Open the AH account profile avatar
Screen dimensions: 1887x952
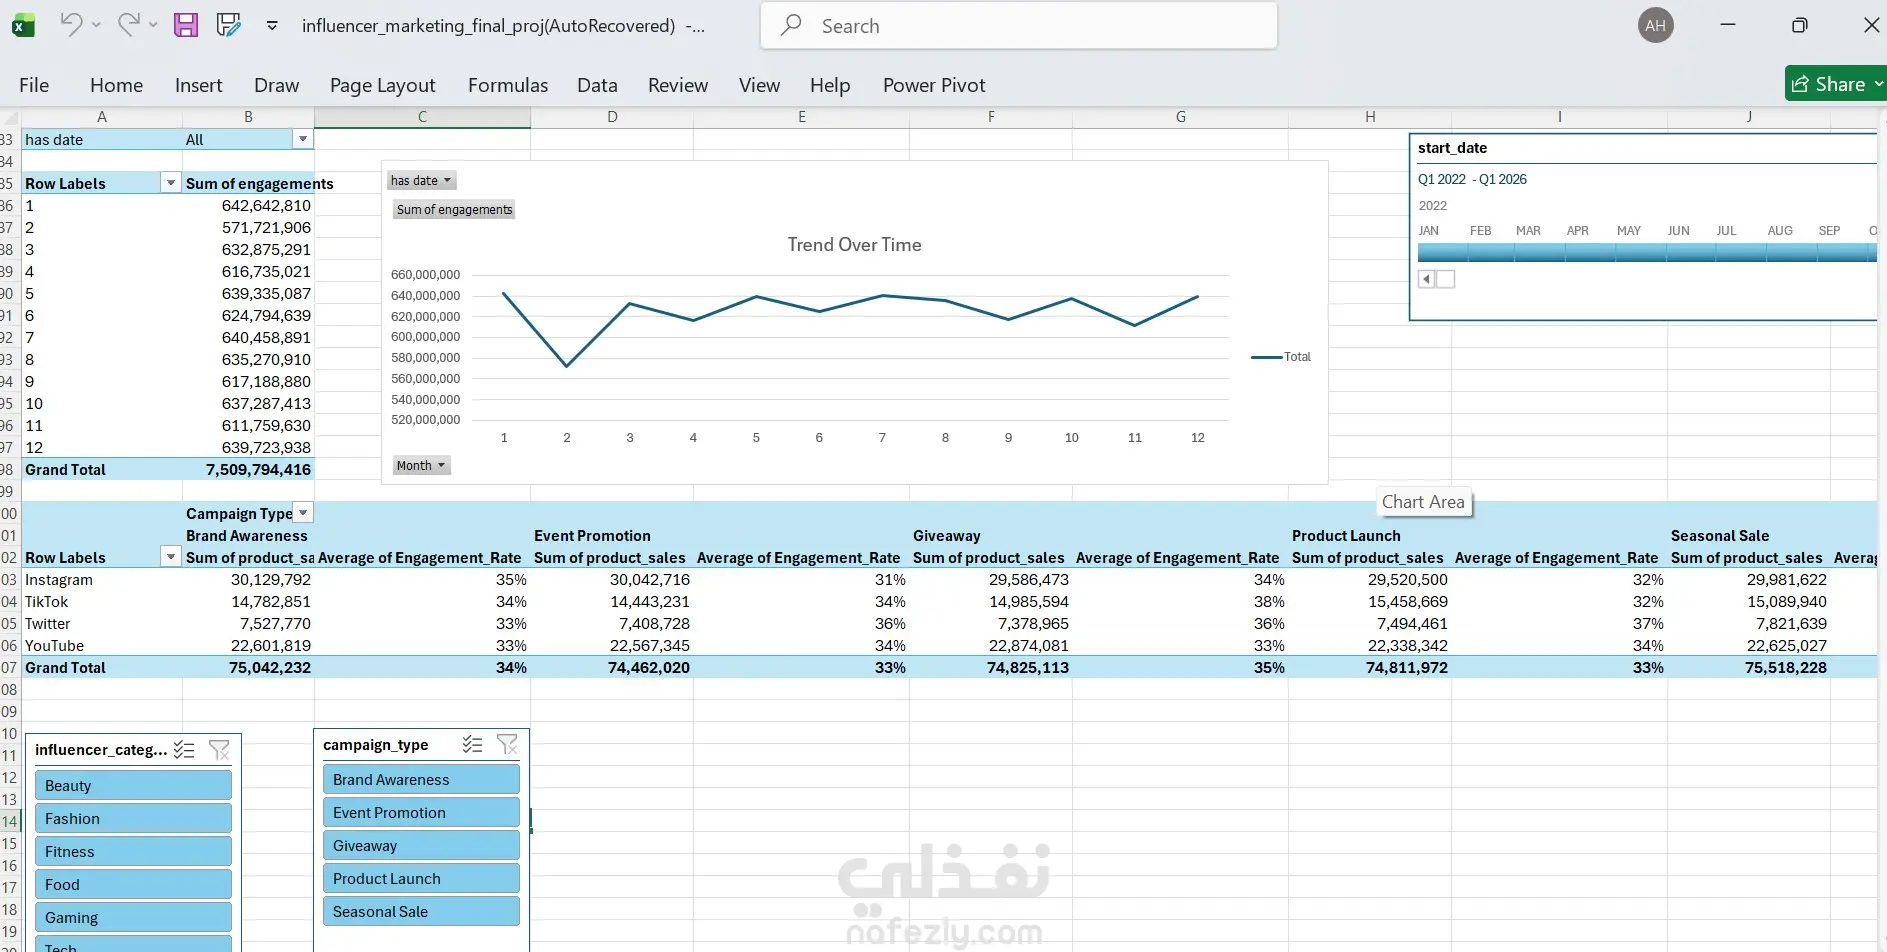pyautogui.click(x=1655, y=26)
